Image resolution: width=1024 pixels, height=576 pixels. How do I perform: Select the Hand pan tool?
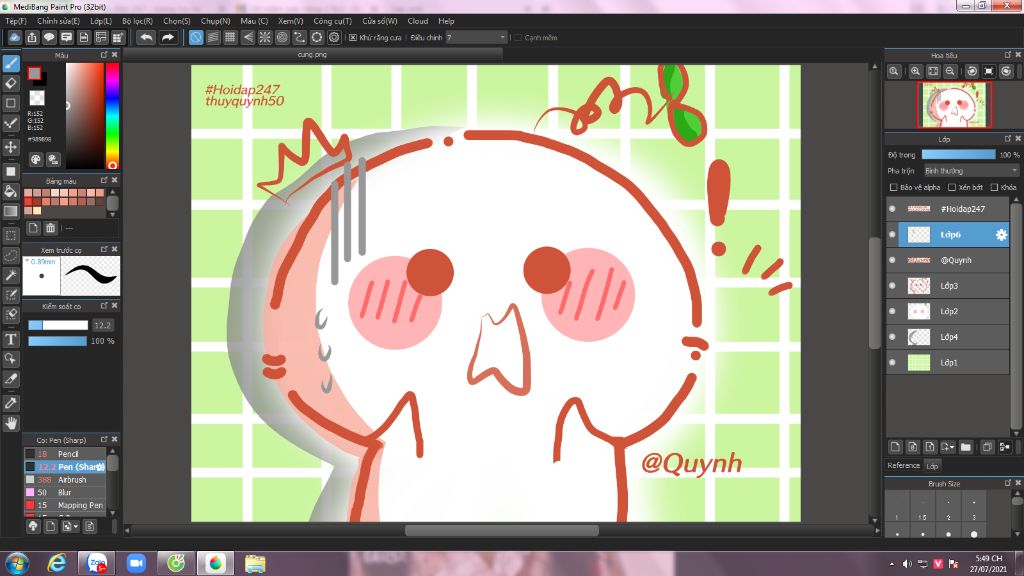pyautogui.click(x=11, y=423)
